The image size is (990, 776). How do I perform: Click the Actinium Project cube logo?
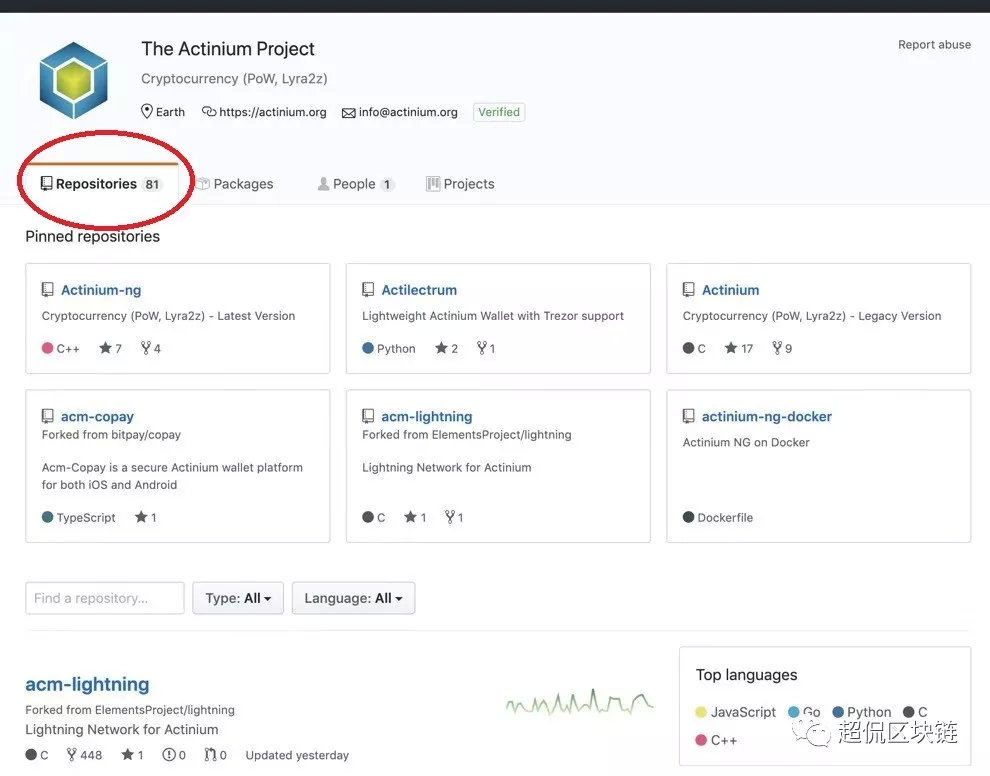point(73,82)
